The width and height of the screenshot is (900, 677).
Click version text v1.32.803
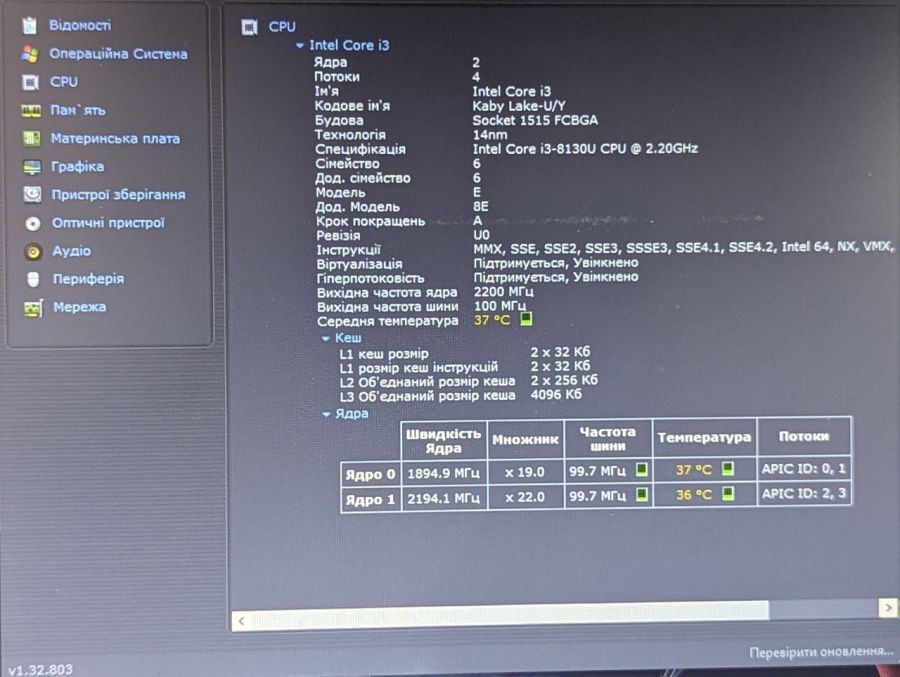point(40,670)
